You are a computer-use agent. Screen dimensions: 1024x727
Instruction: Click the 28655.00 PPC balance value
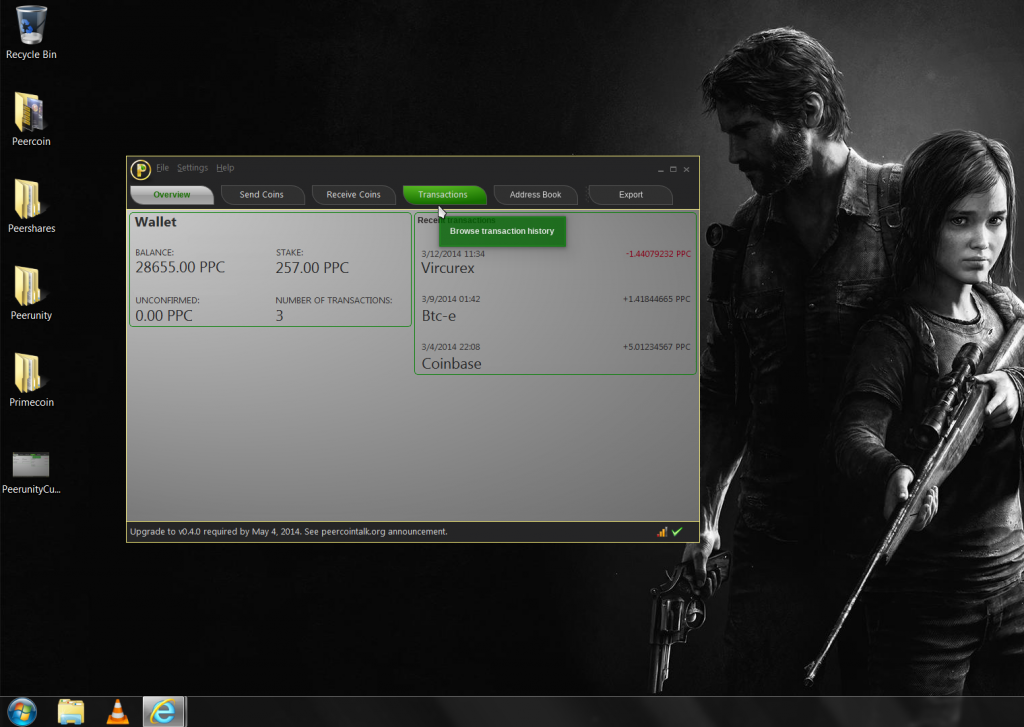pyautogui.click(x=180, y=267)
